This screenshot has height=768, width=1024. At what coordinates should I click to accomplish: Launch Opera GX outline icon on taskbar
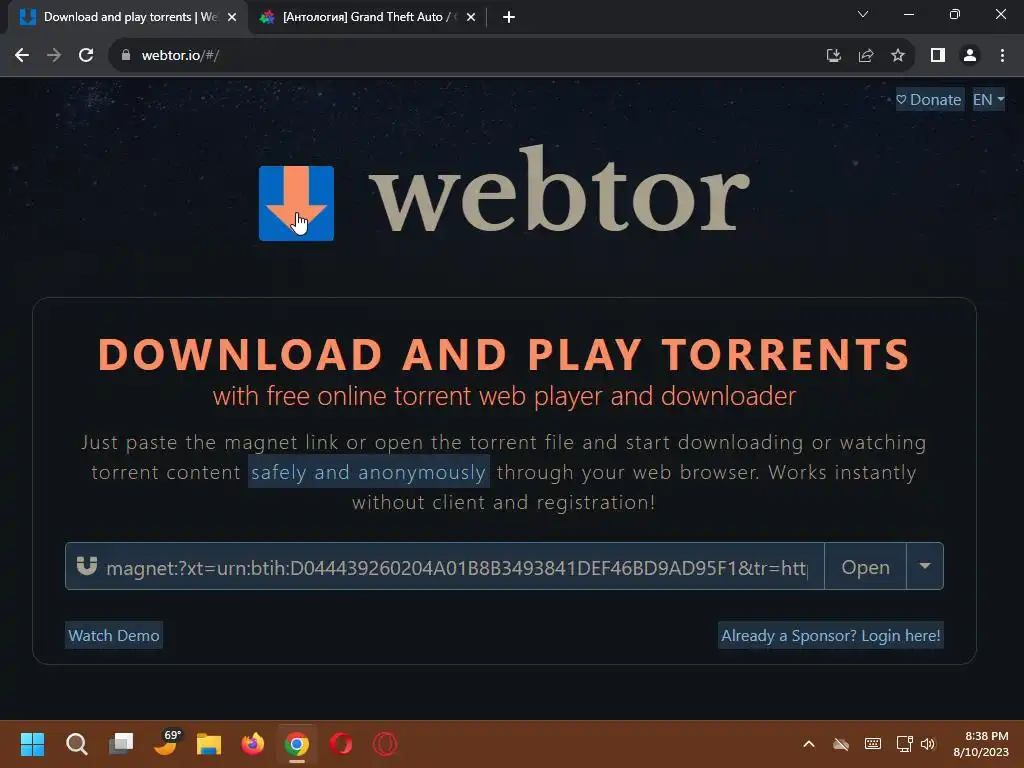coord(385,744)
